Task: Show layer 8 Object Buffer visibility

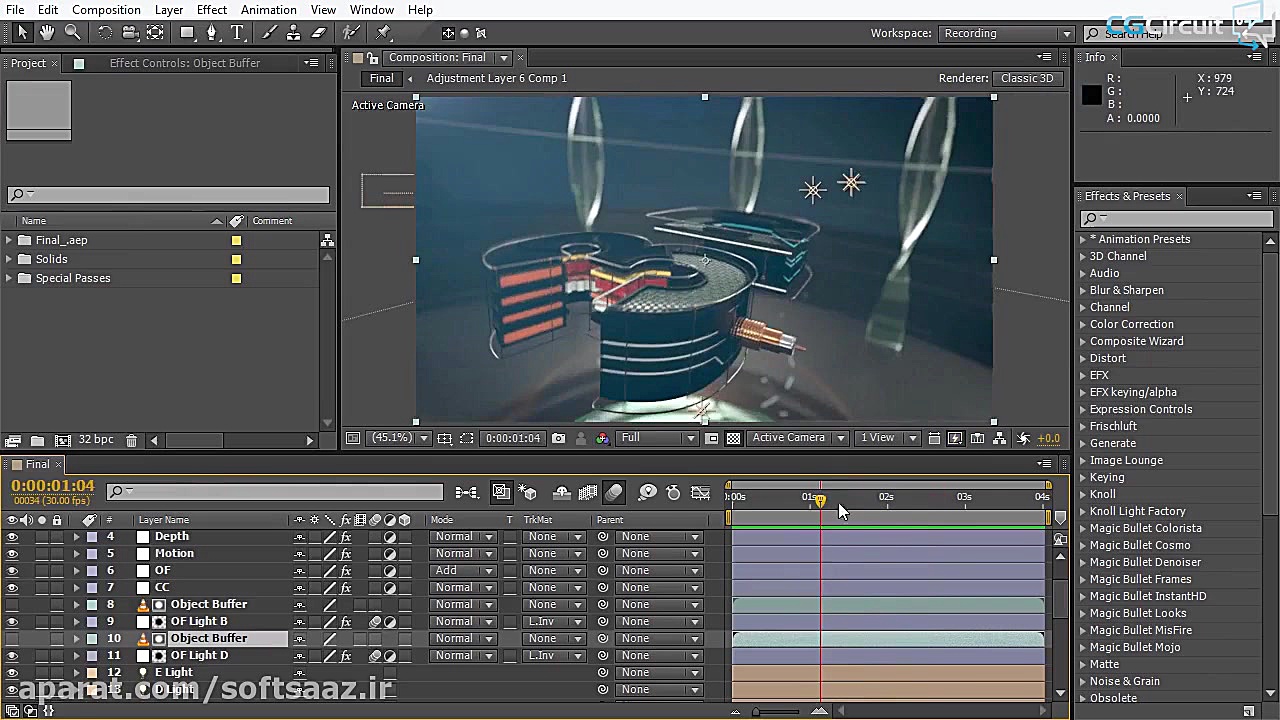Action: pyautogui.click(x=12, y=605)
